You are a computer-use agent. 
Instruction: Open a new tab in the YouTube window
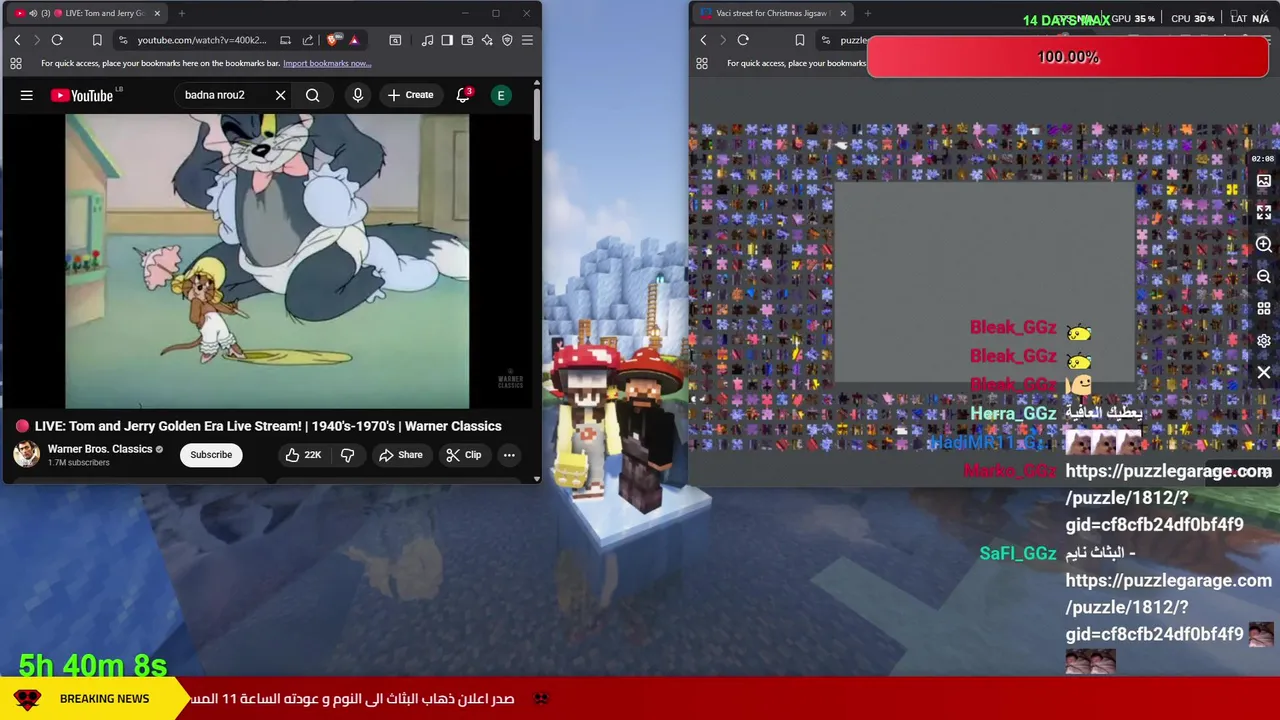(x=182, y=13)
